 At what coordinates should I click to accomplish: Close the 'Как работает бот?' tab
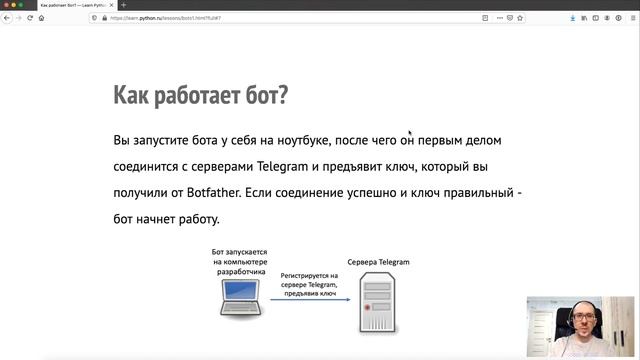pos(111,5)
